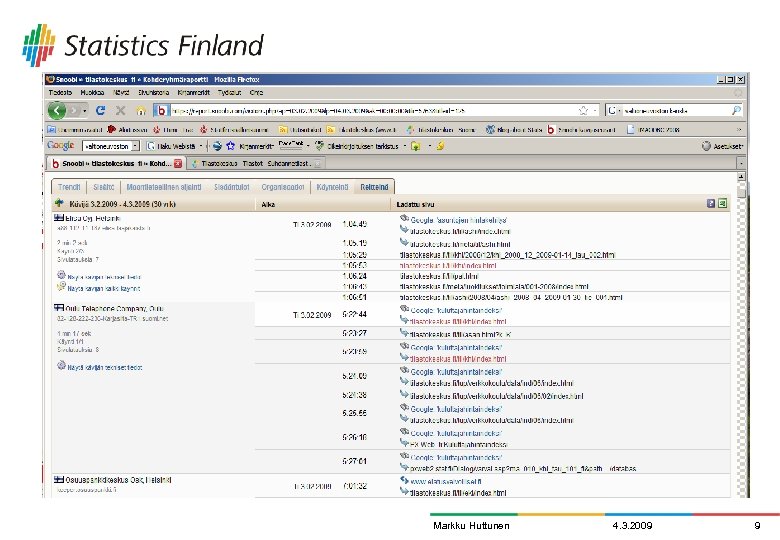
Task: Select the Trendit report tab
Action: (x=69, y=187)
